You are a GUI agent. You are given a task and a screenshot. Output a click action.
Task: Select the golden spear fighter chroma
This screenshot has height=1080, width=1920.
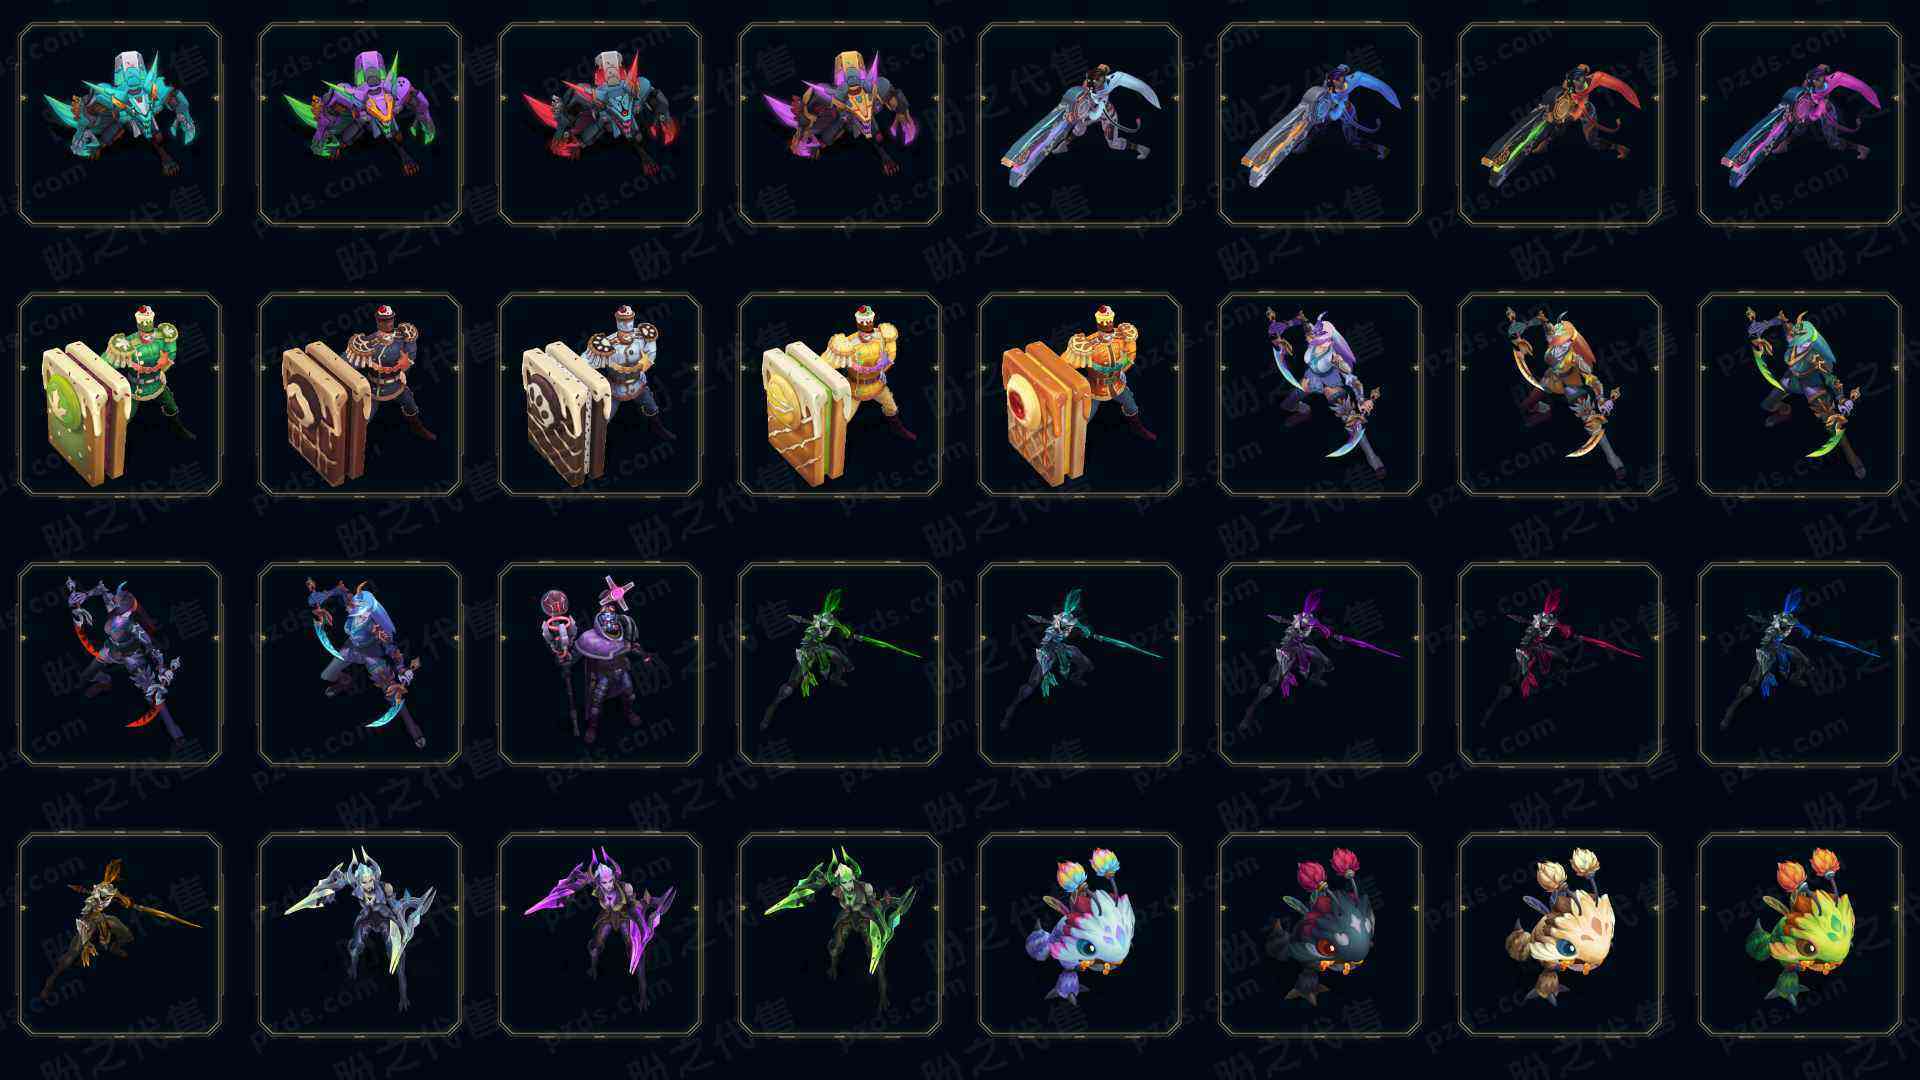tap(120, 934)
